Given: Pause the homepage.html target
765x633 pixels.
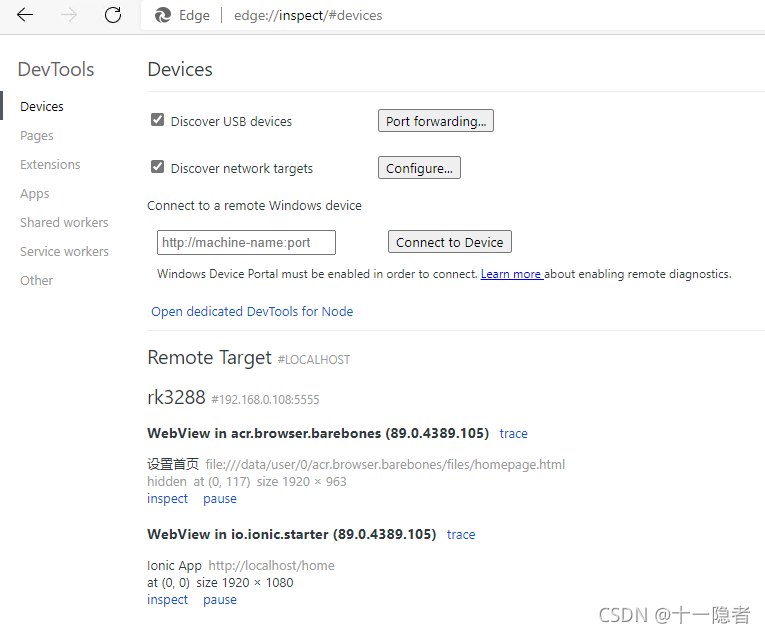Looking at the screenshot, I should tap(220, 499).
